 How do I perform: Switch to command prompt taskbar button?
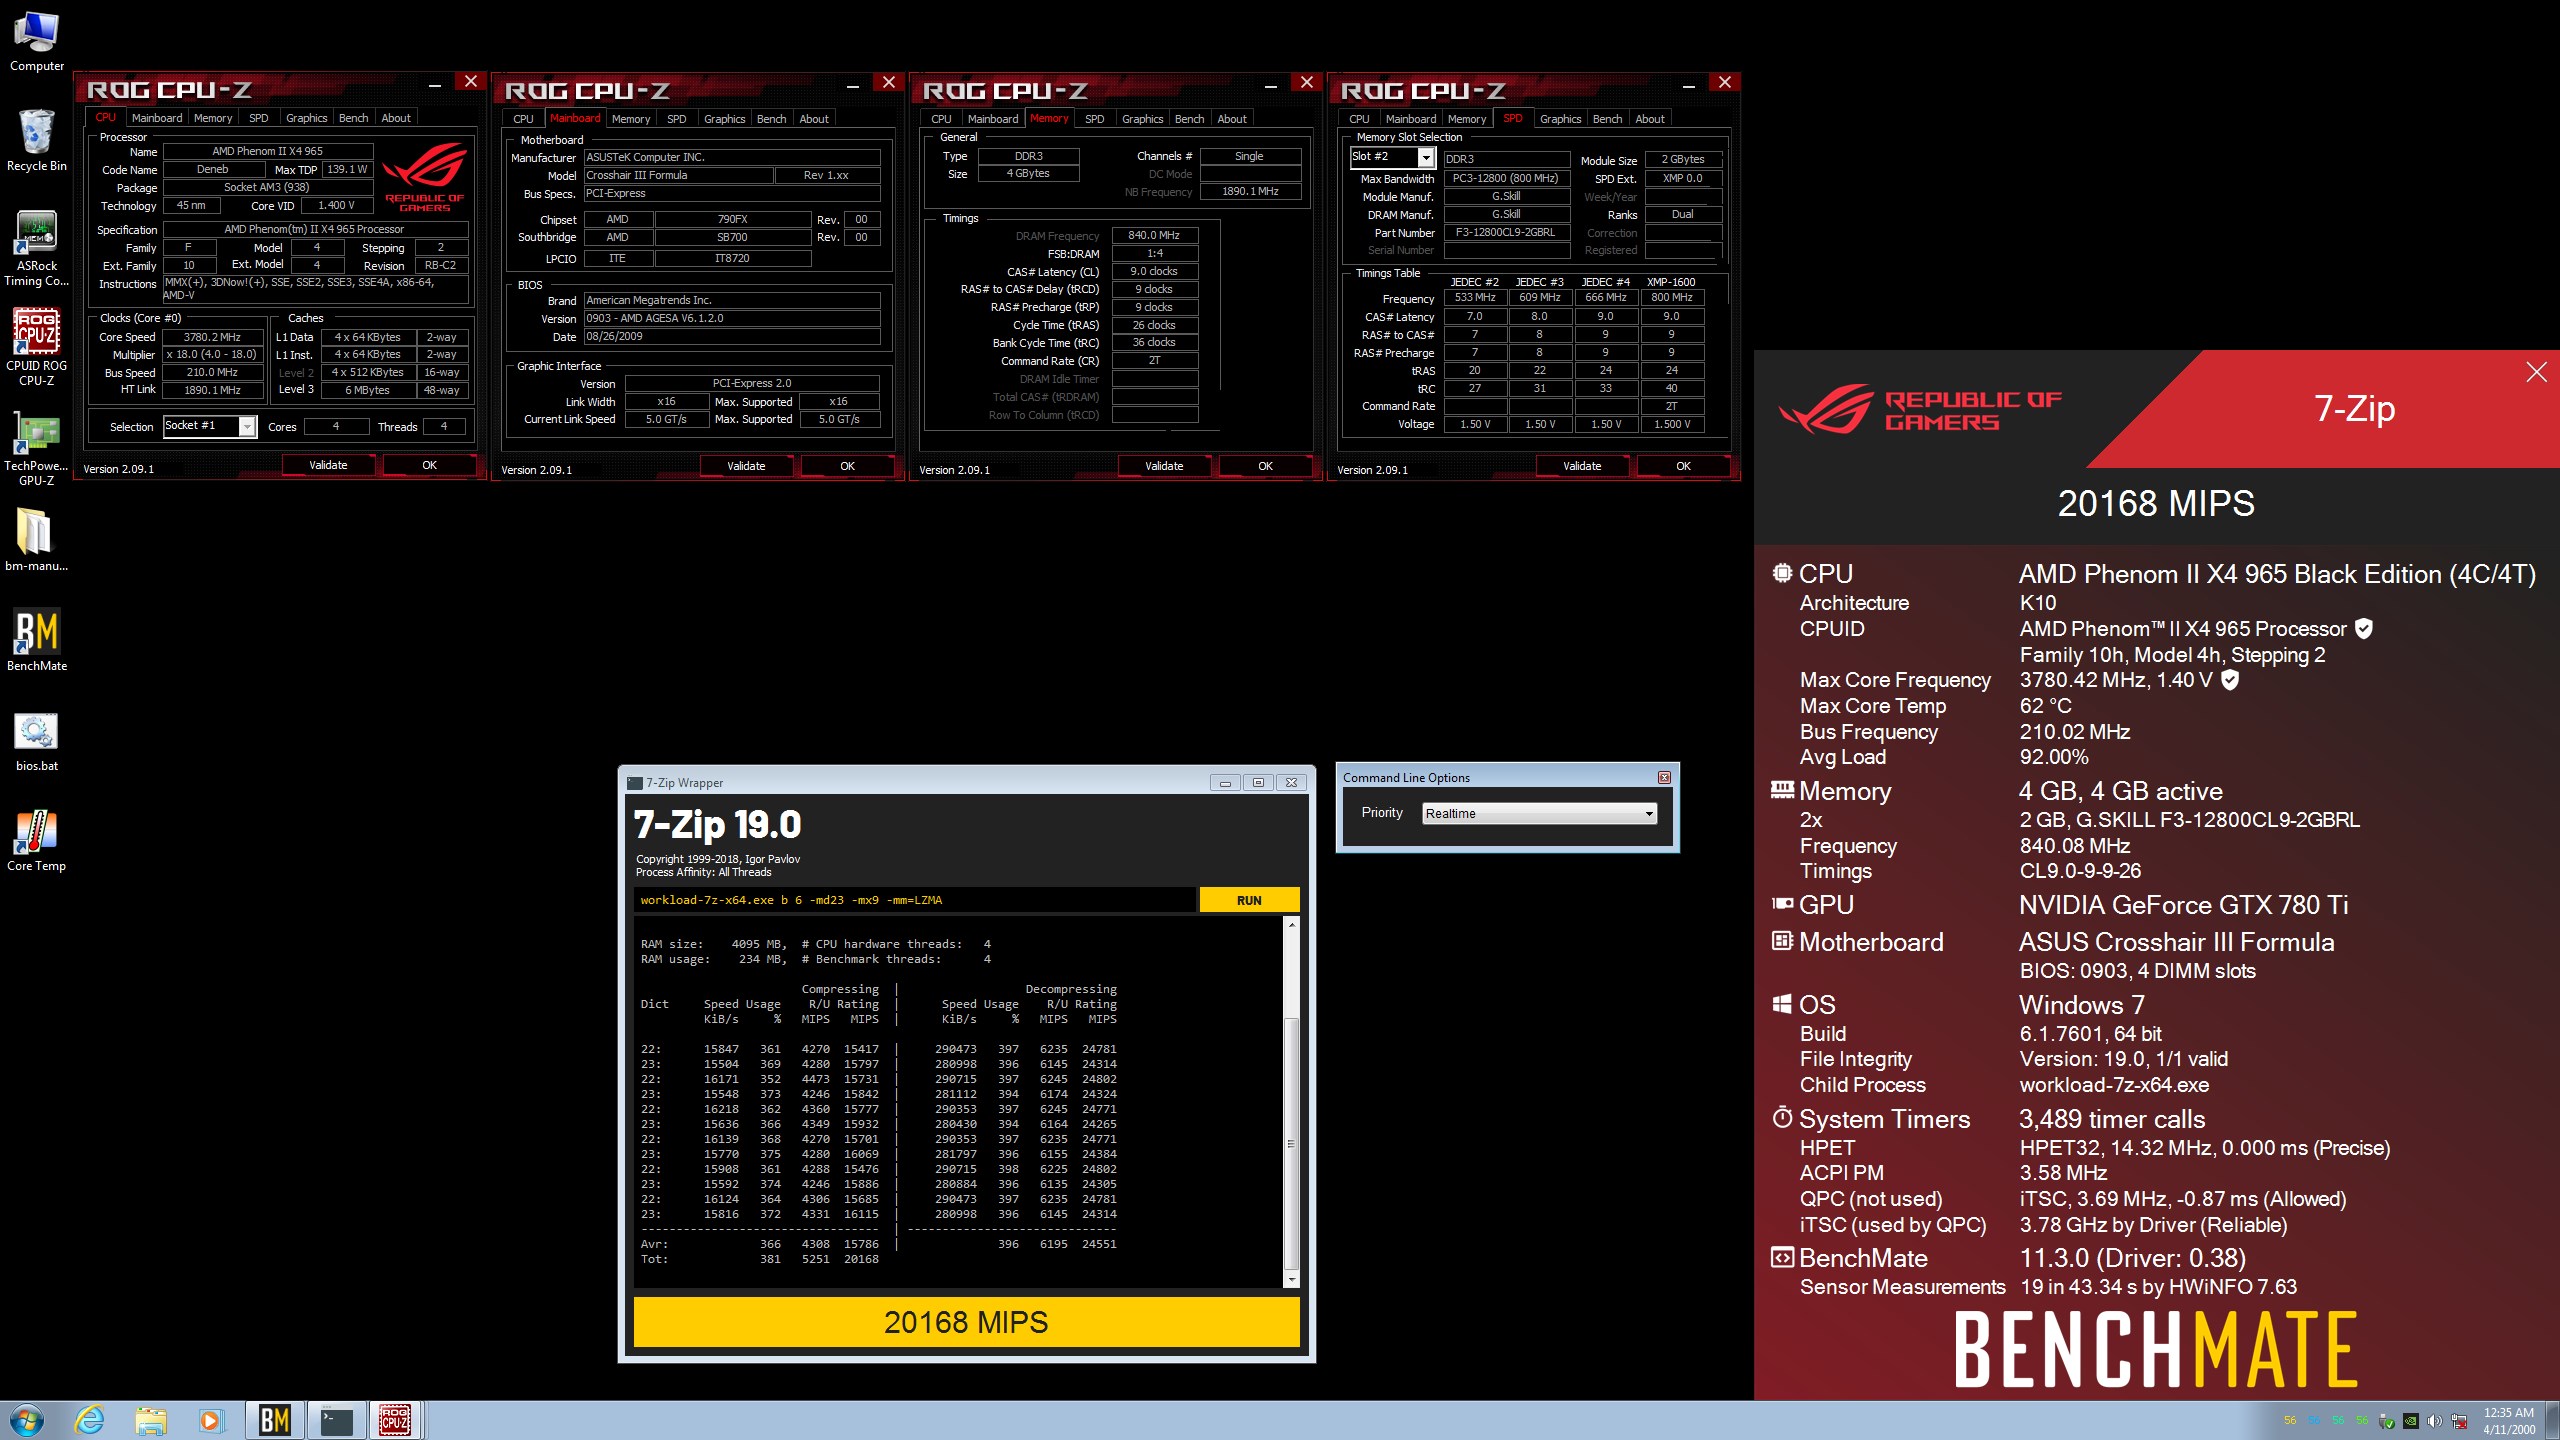(337, 1420)
